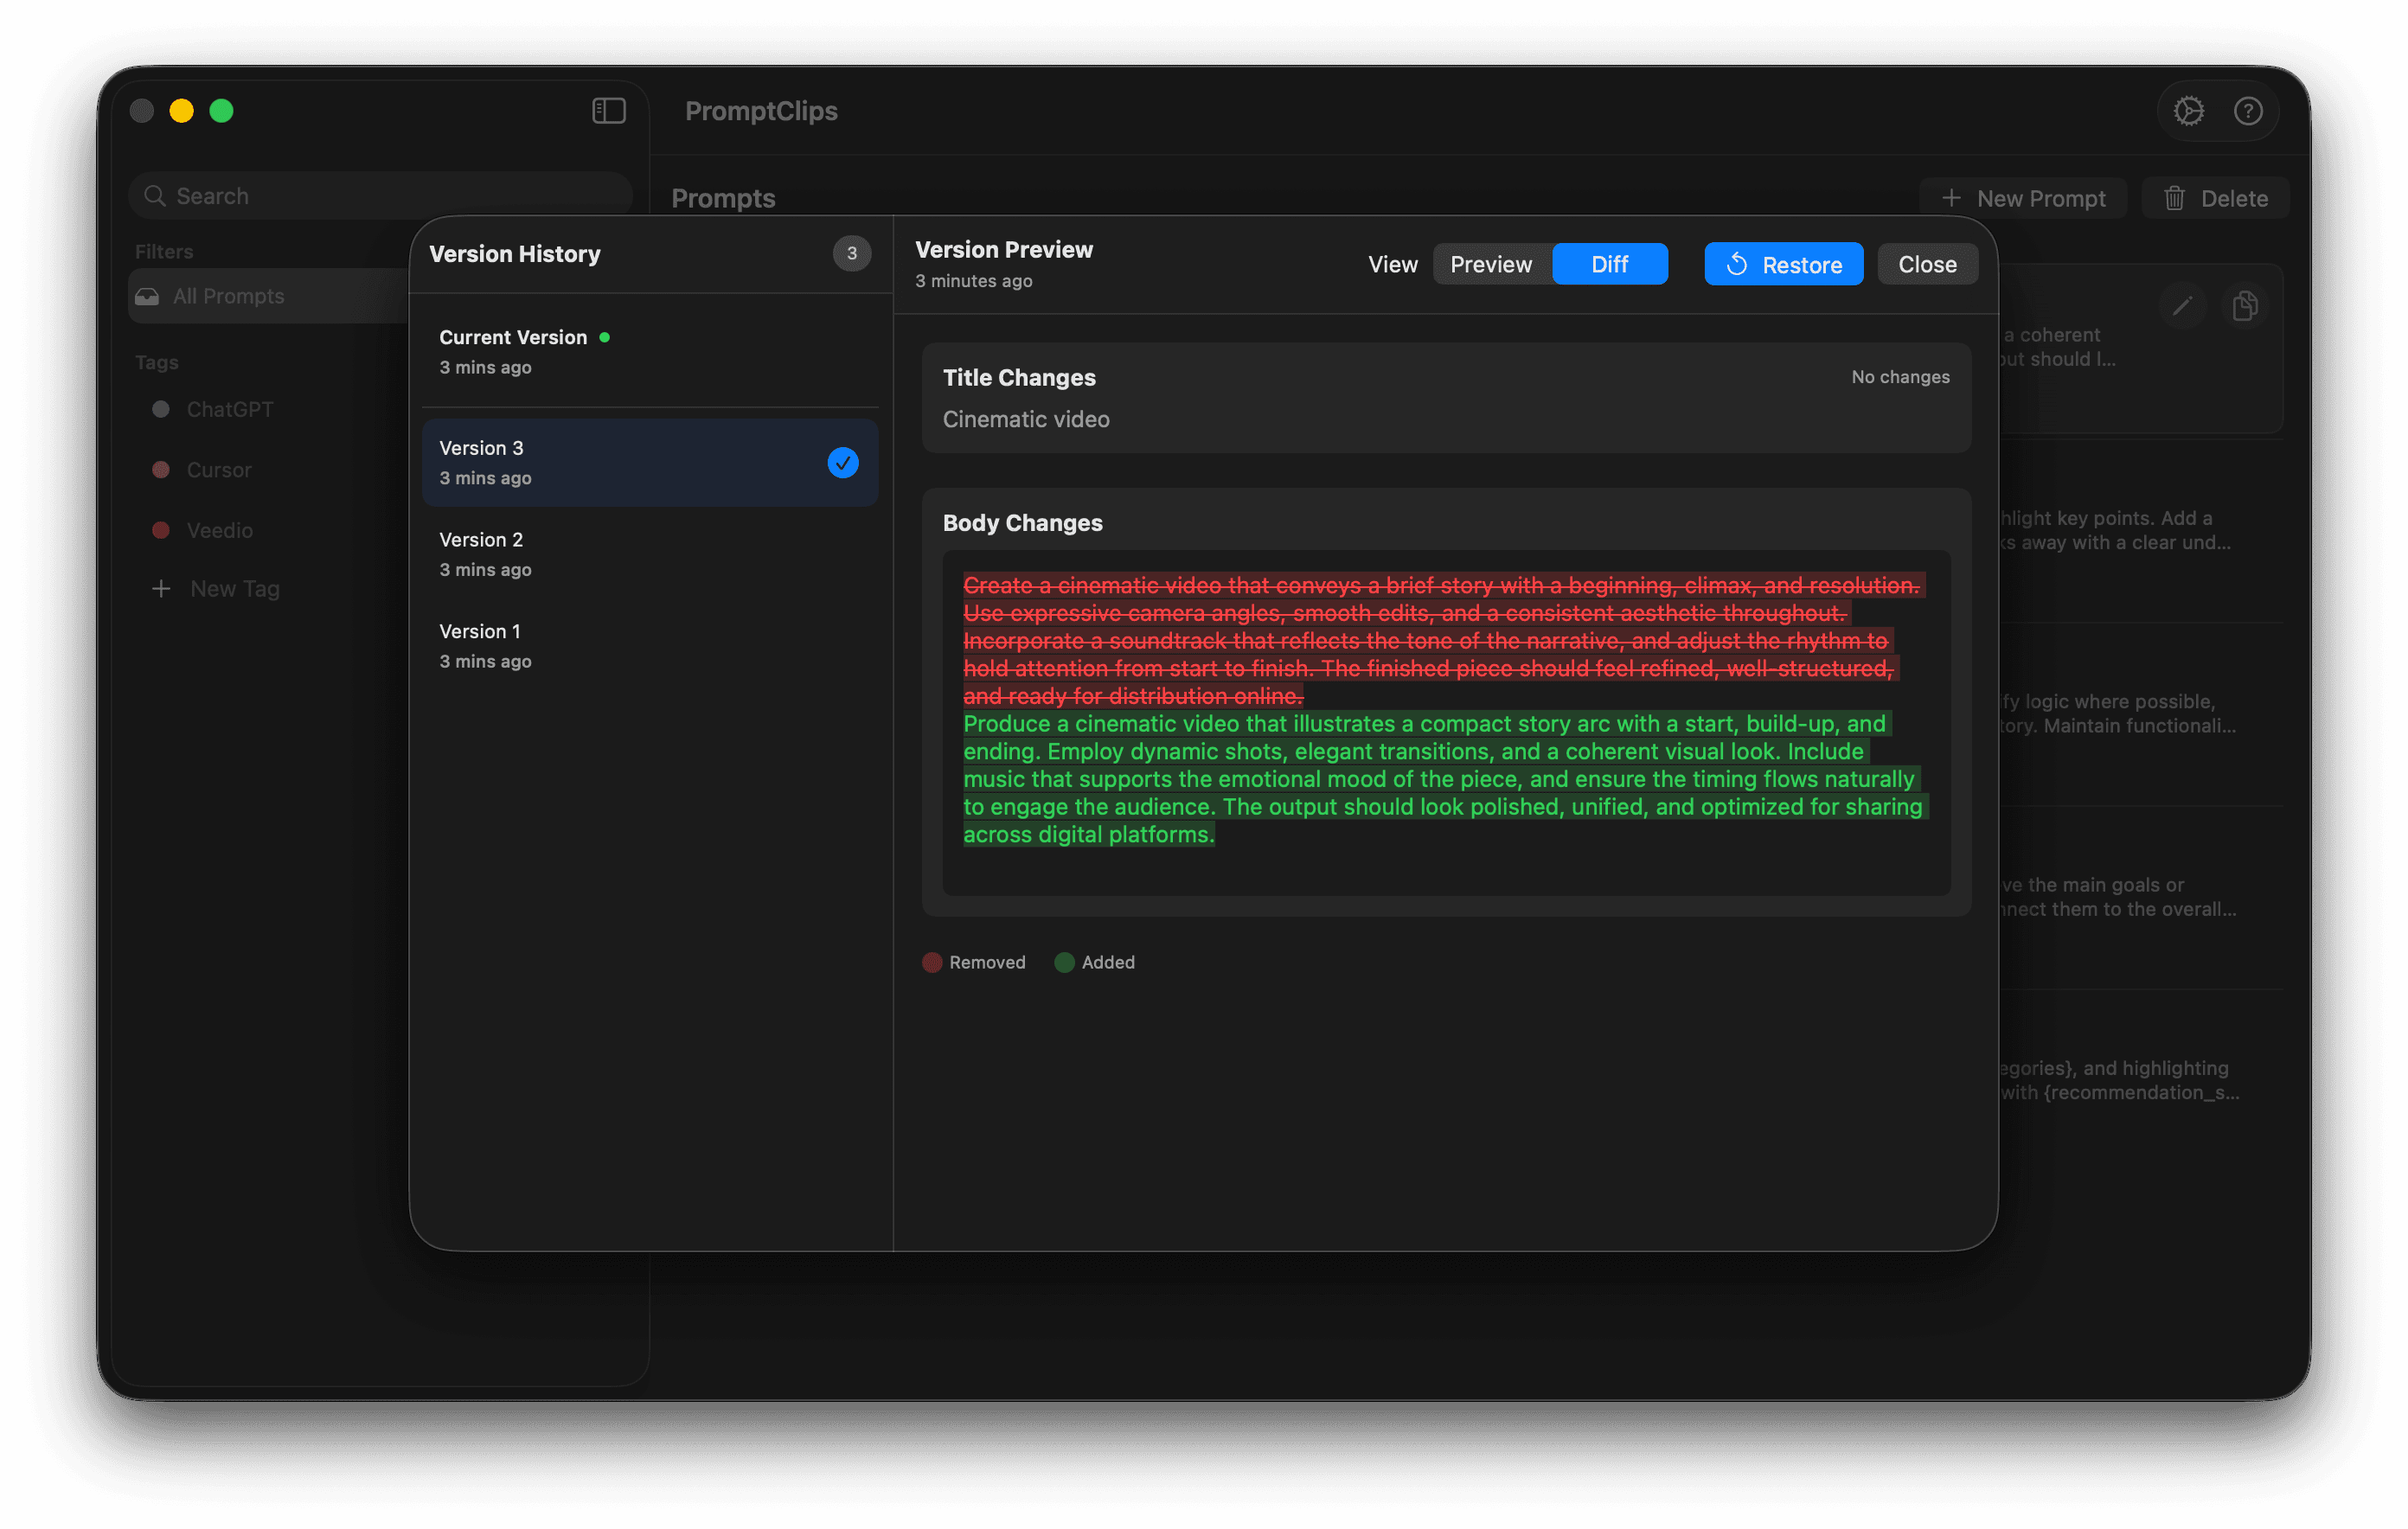Click the Version 3 blue checkmark
The height and width of the screenshot is (1529, 2408).
click(842, 463)
